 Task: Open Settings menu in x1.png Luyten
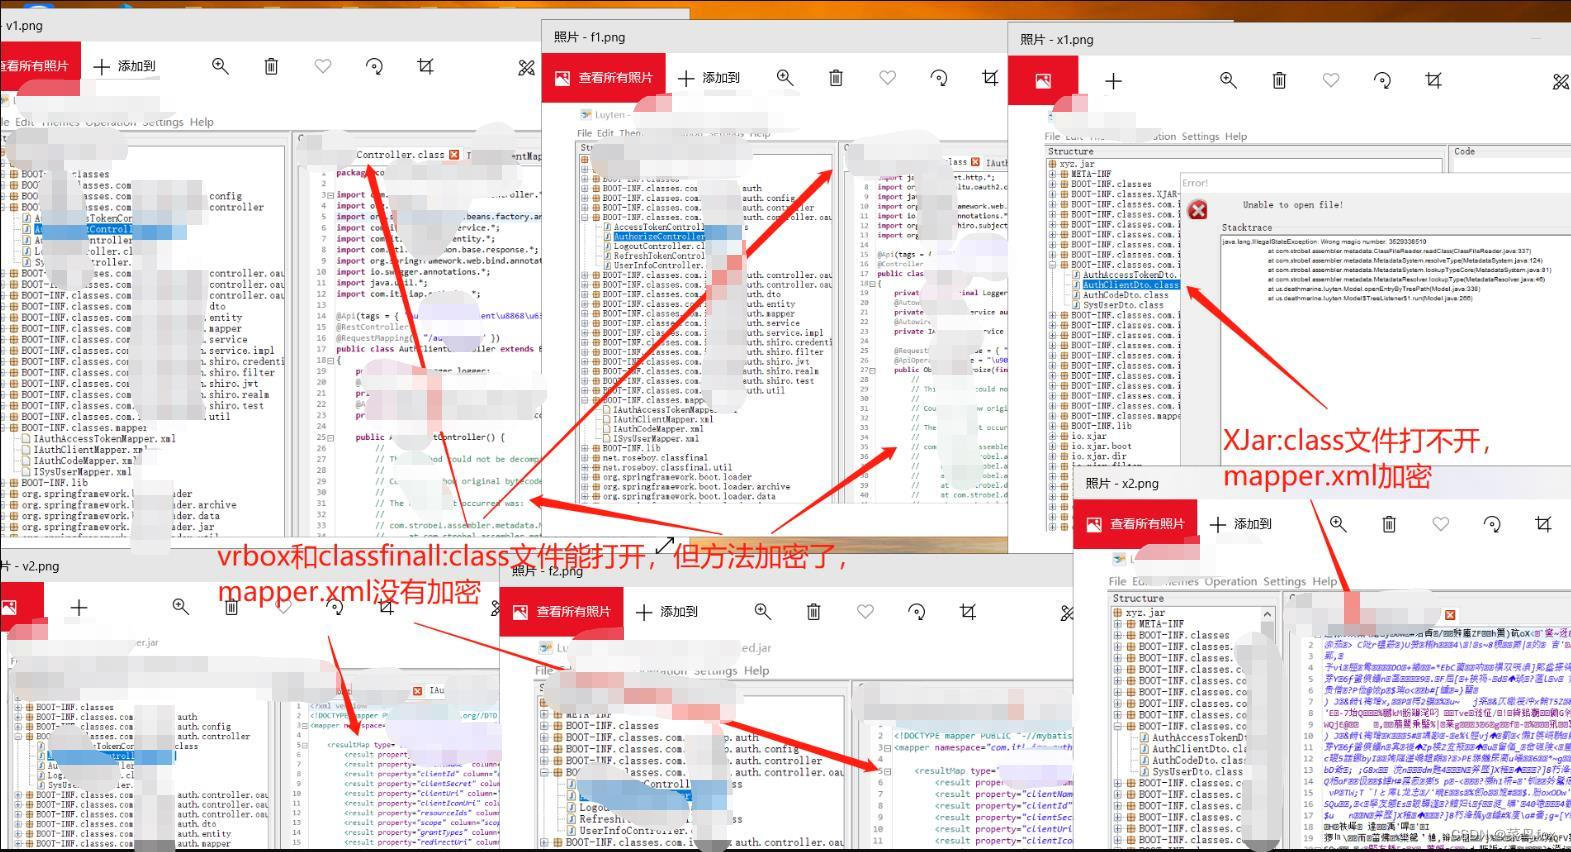[x=1200, y=137]
